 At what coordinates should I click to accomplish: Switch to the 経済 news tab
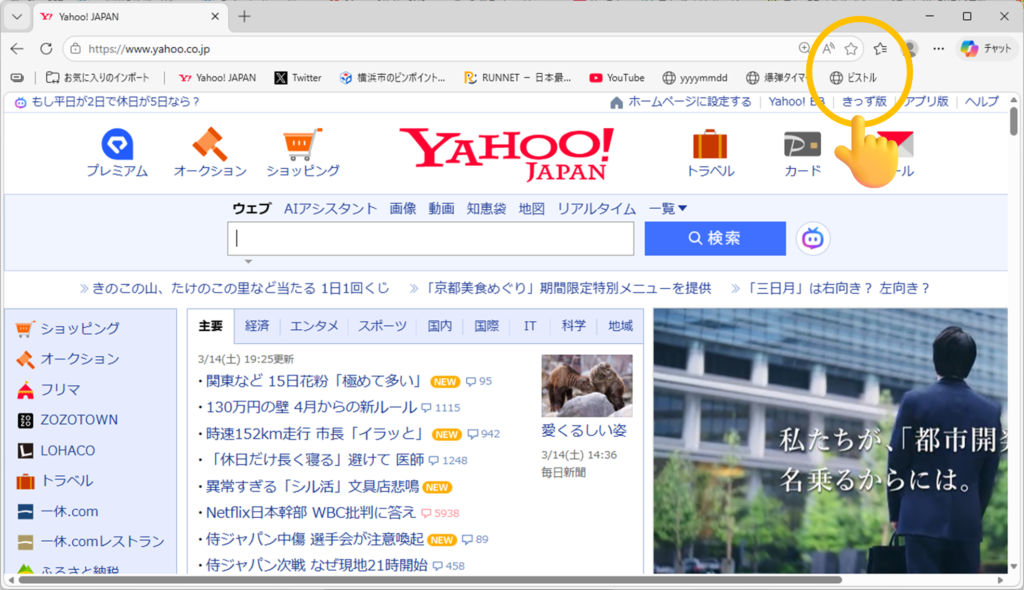257,326
